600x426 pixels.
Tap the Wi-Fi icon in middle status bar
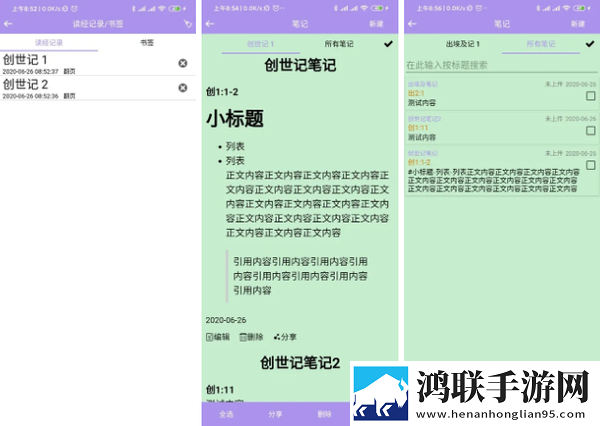[364, 8]
